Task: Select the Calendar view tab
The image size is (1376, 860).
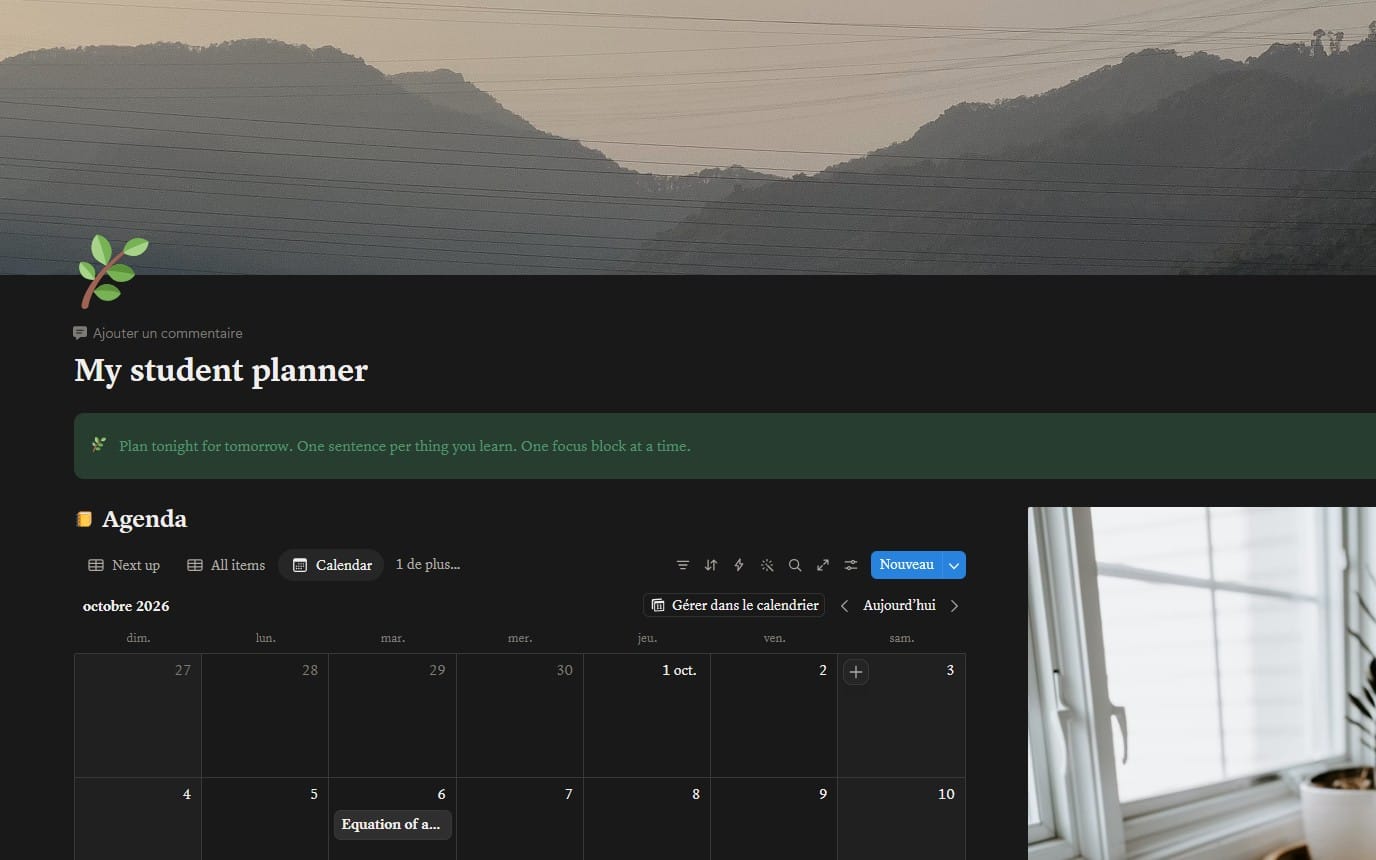Action: coord(331,565)
